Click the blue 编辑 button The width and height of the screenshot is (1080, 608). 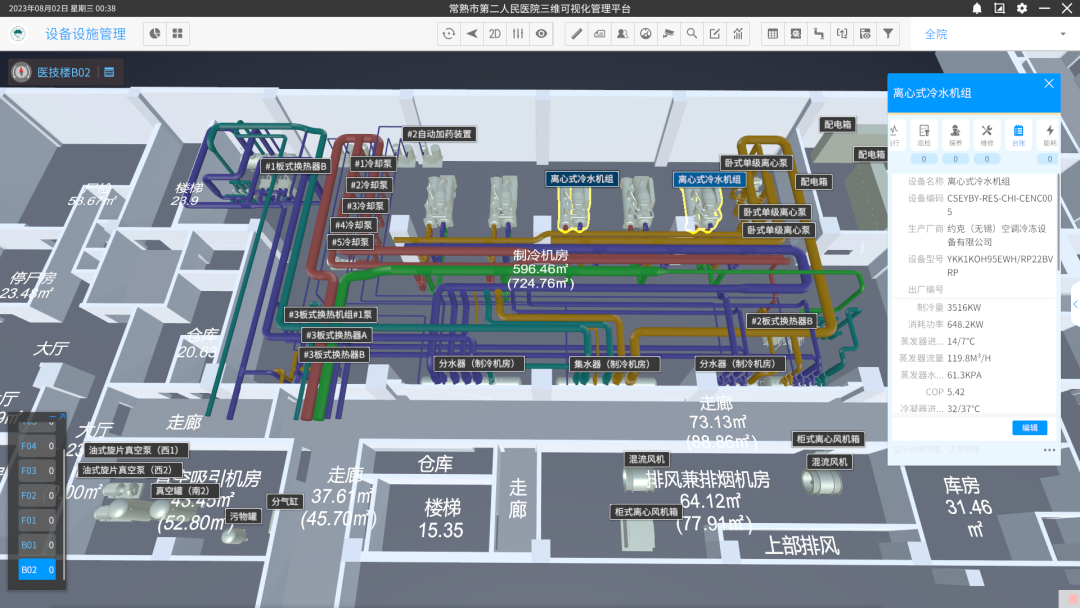coord(1029,428)
